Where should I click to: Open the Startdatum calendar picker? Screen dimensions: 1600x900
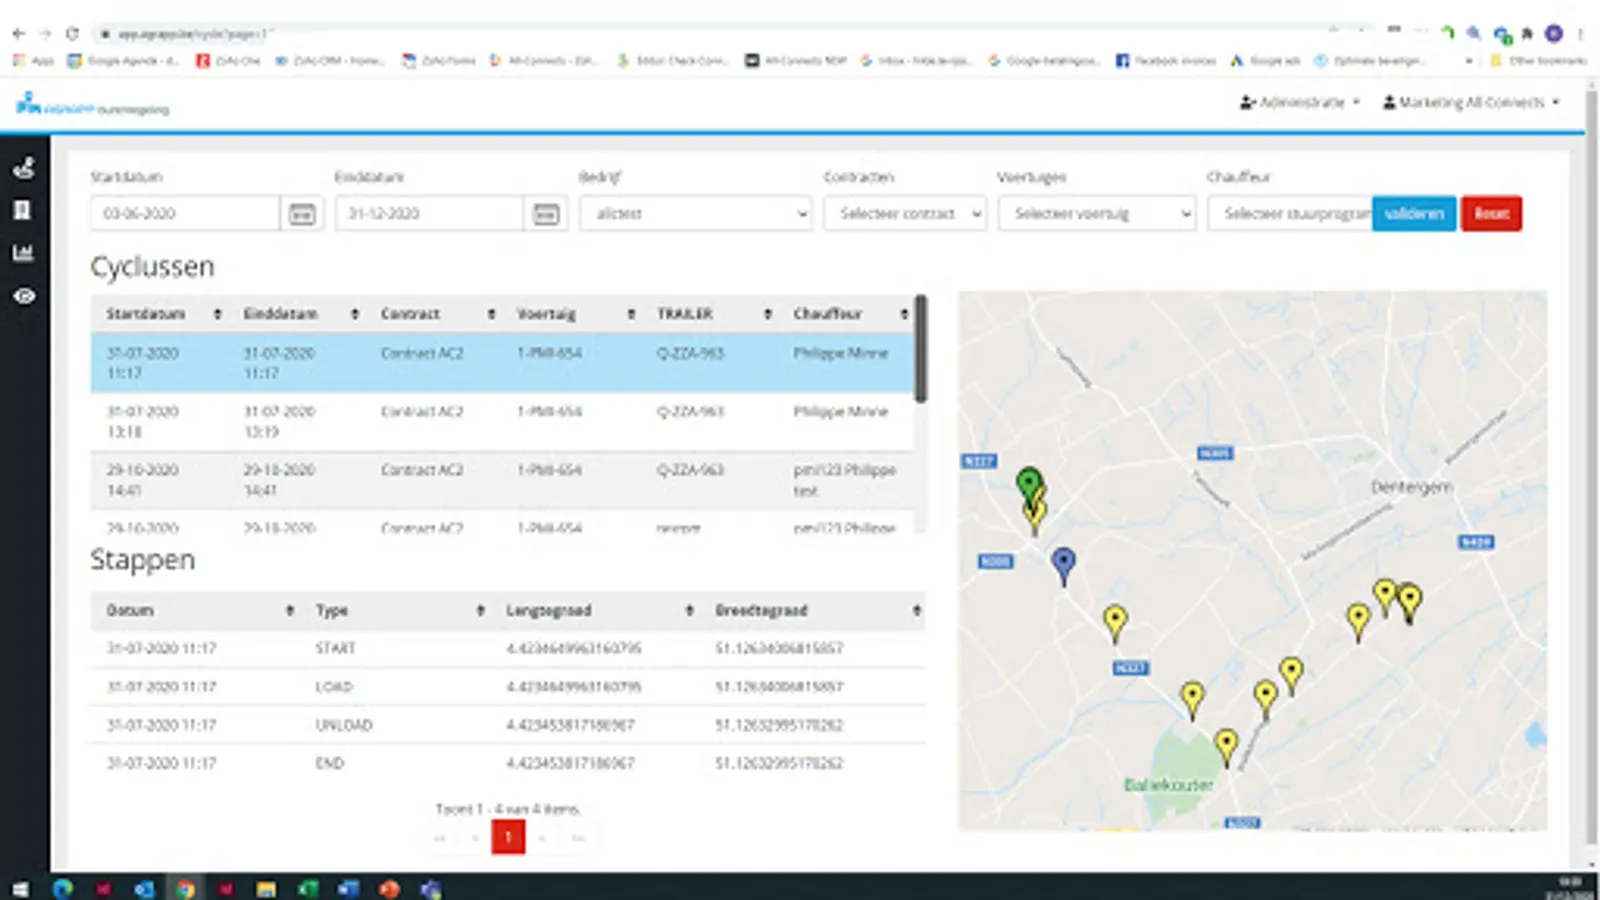click(302, 214)
